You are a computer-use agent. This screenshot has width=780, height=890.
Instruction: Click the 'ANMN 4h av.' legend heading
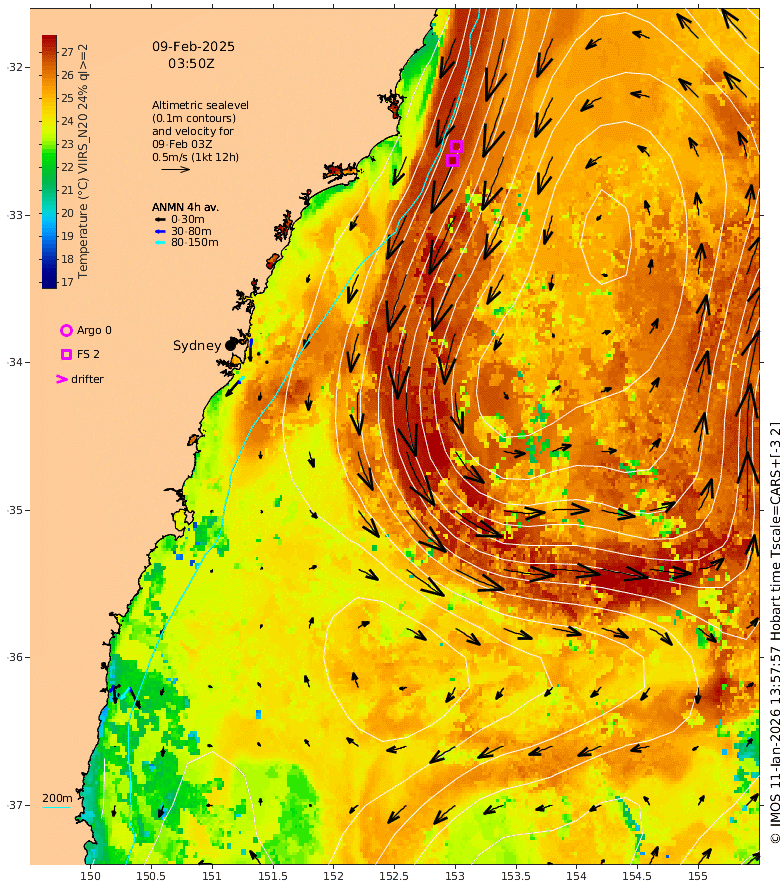(185, 207)
